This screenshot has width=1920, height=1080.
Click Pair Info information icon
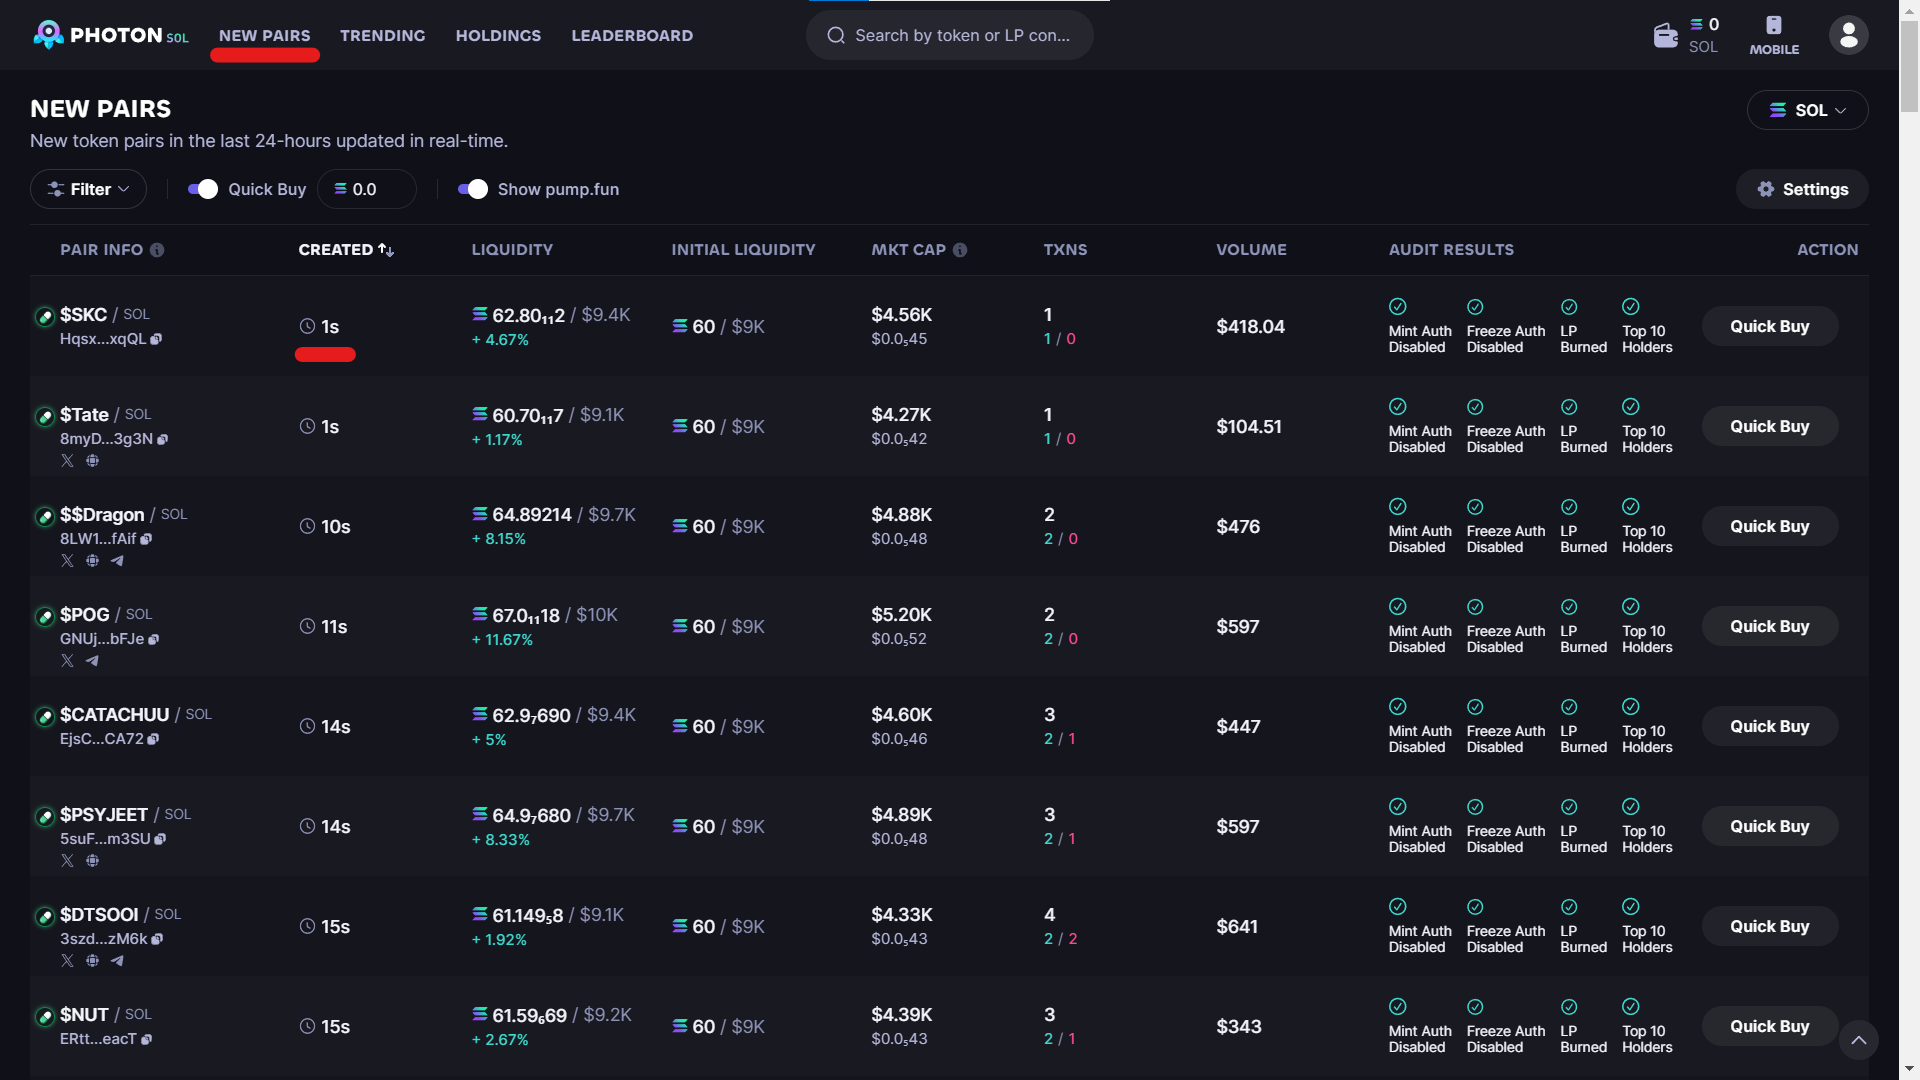157,250
